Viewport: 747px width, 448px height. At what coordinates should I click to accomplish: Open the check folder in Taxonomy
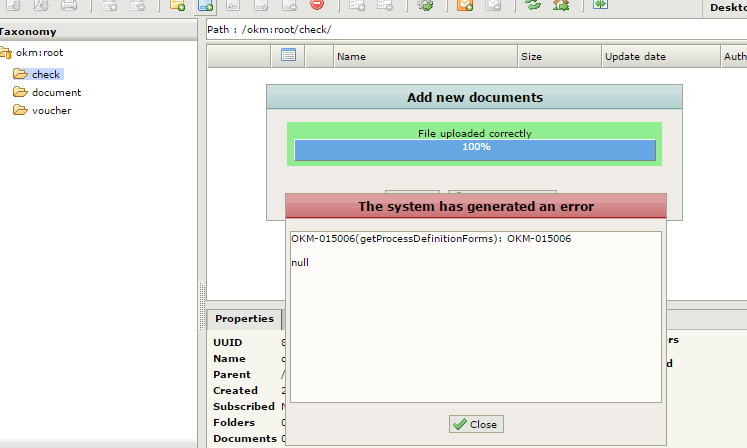click(46, 74)
